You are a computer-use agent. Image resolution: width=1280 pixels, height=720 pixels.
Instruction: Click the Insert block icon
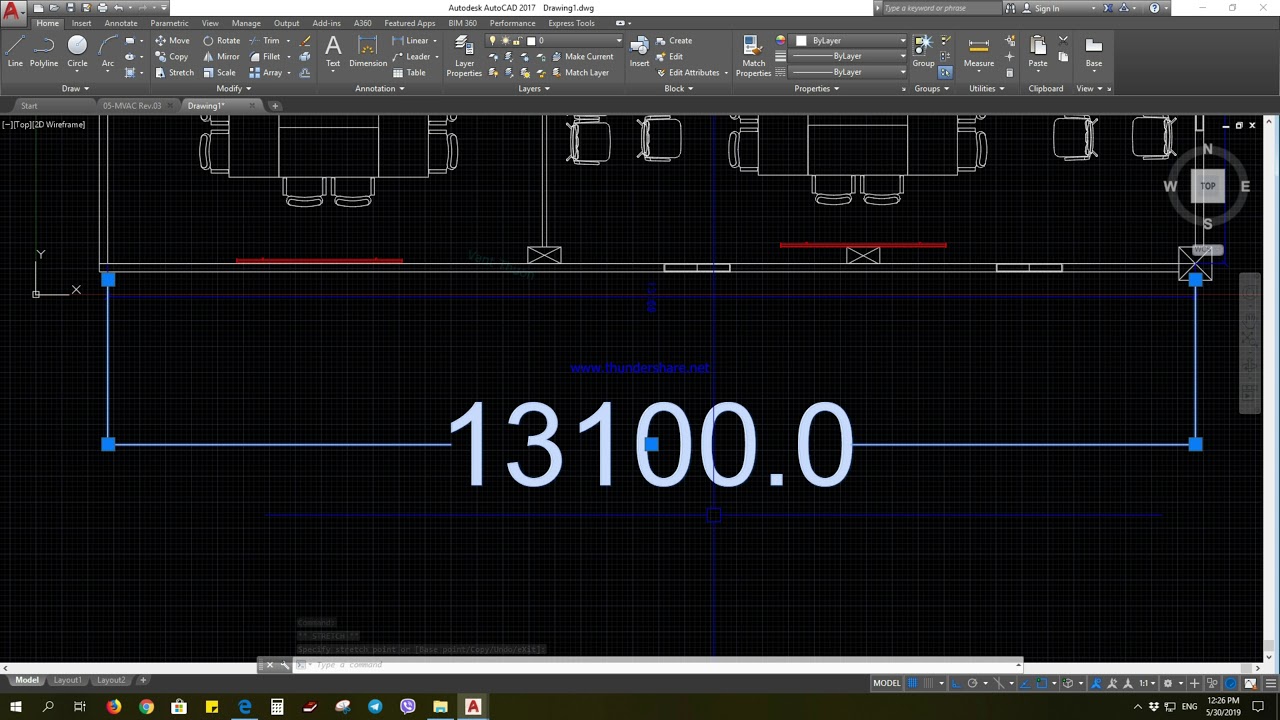(639, 52)
